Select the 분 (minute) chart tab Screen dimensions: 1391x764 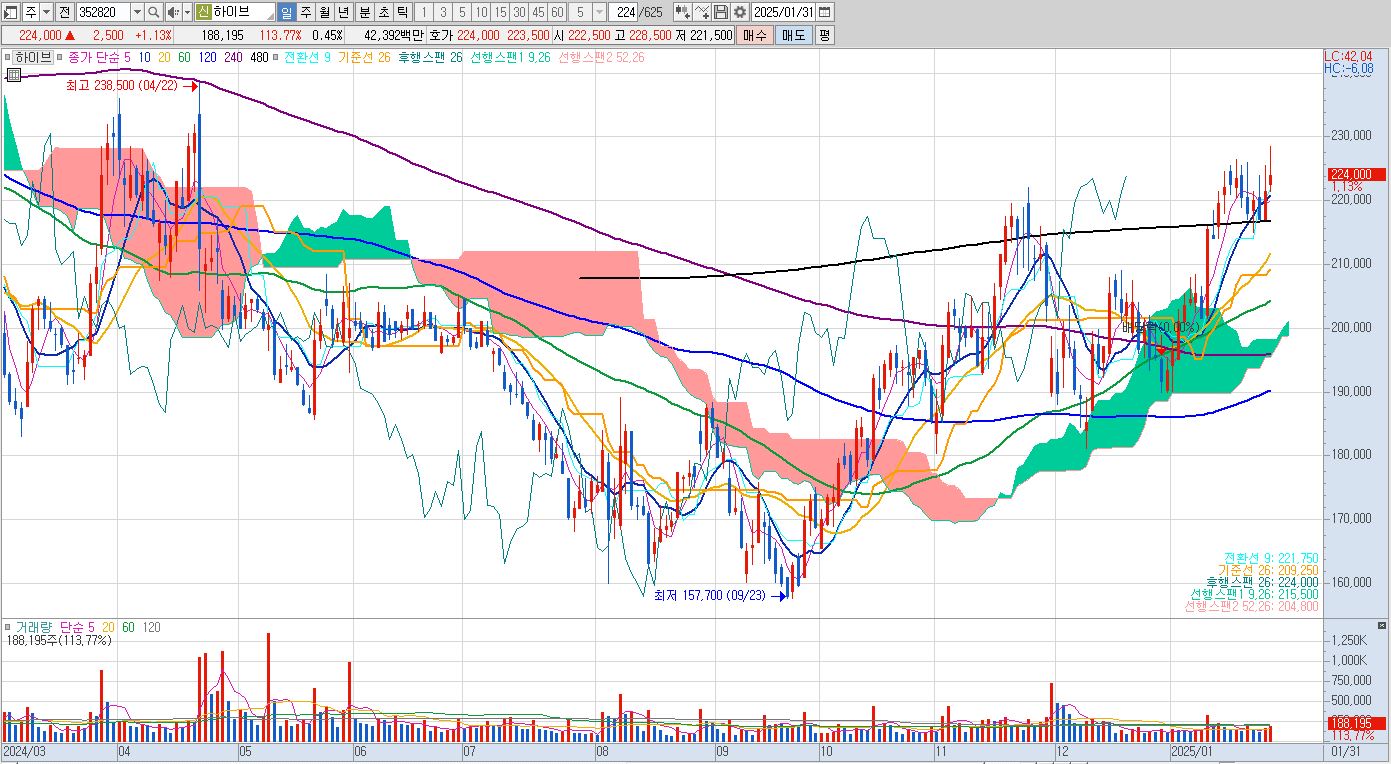(363, 12)
